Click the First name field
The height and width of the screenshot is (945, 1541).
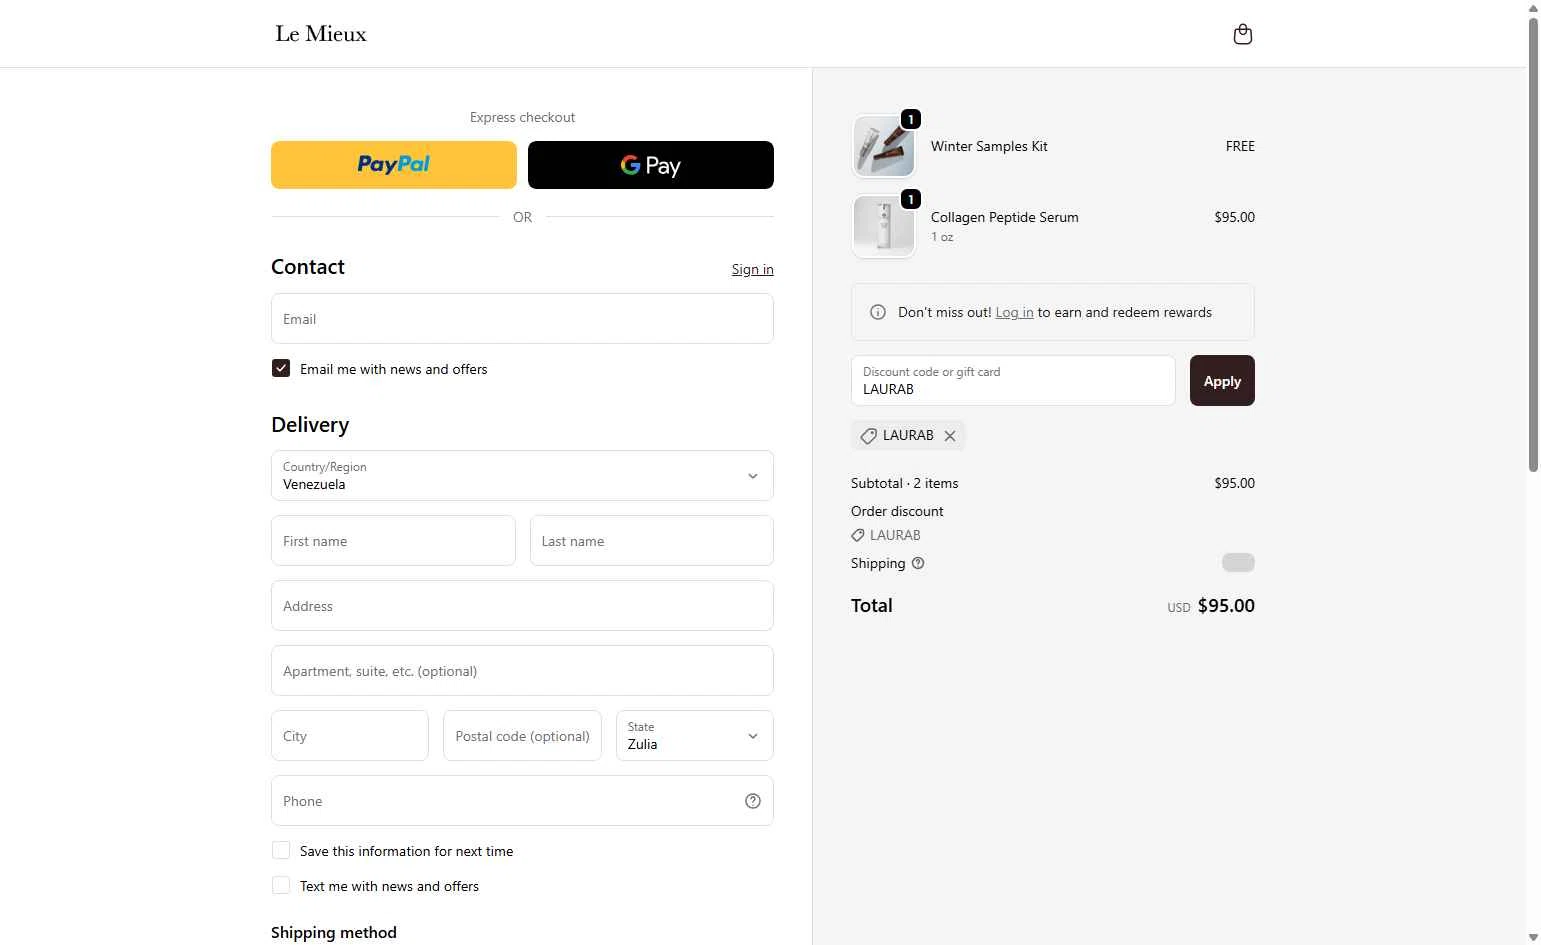pyautogui.click(x=393, y=541)
